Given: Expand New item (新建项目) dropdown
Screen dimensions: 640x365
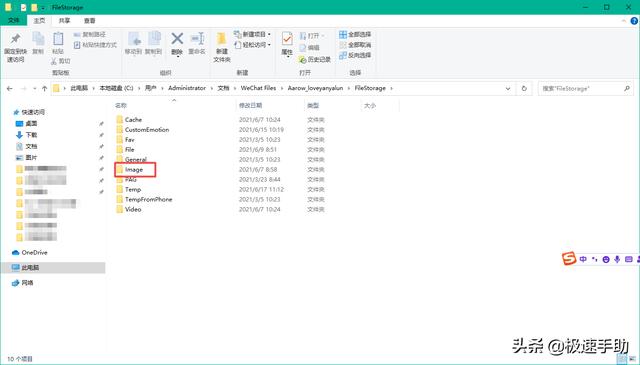Looking at the screenshot, I should pos(269,34).
